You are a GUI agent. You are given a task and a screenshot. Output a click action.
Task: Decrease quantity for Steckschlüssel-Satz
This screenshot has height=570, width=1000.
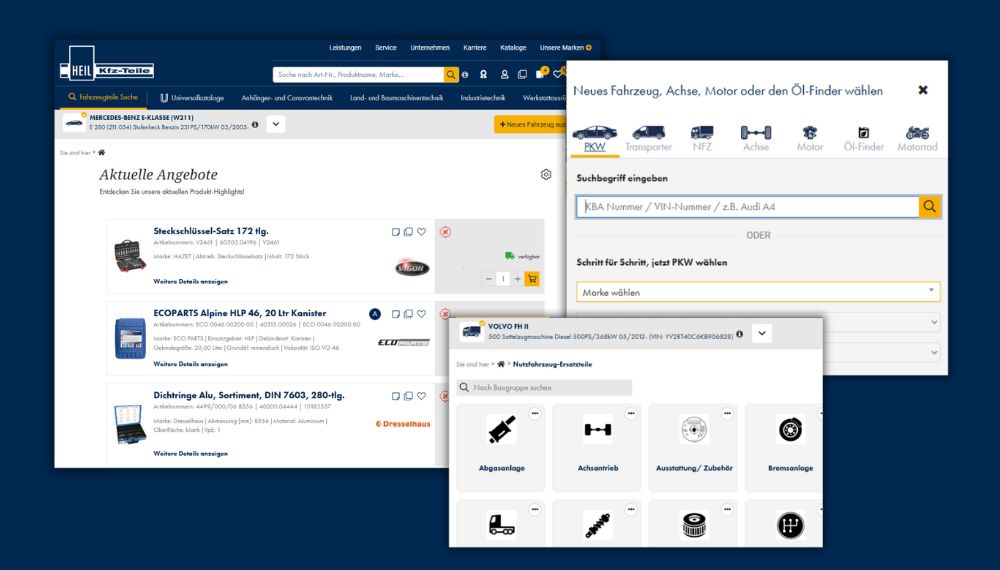(489, 279)
